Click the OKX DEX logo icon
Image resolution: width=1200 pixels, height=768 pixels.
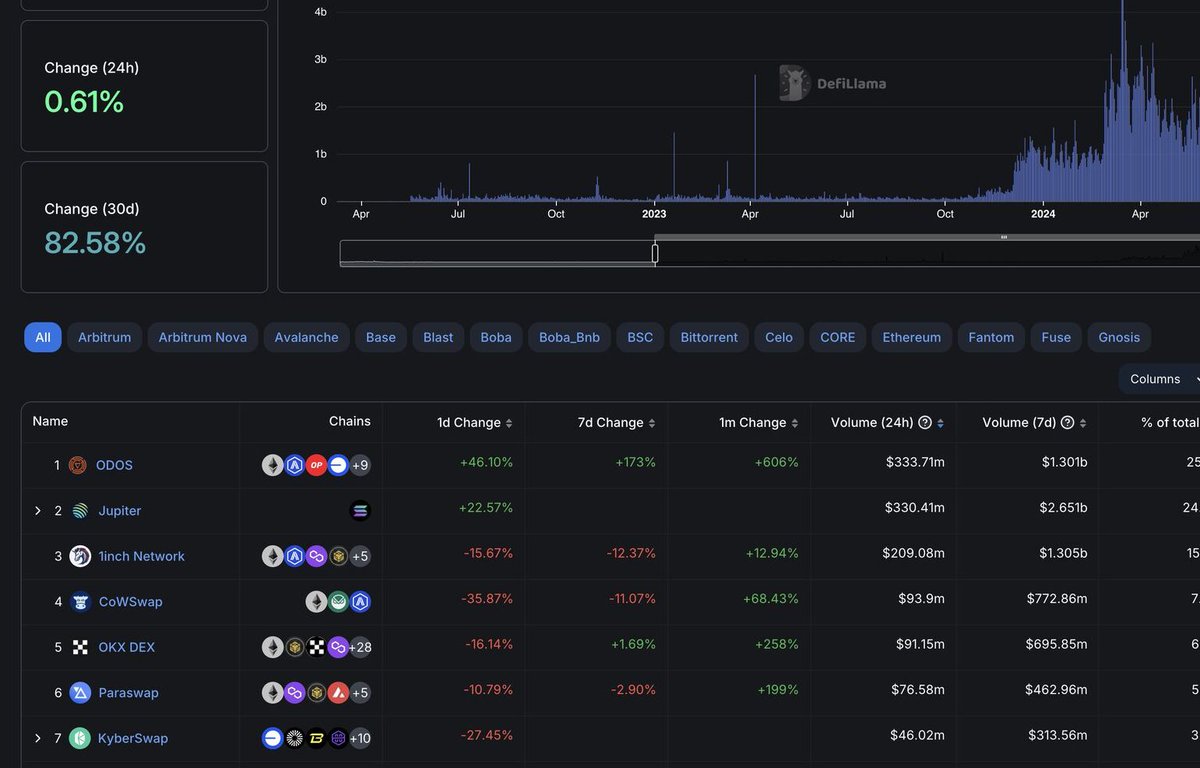click(81, 647)
